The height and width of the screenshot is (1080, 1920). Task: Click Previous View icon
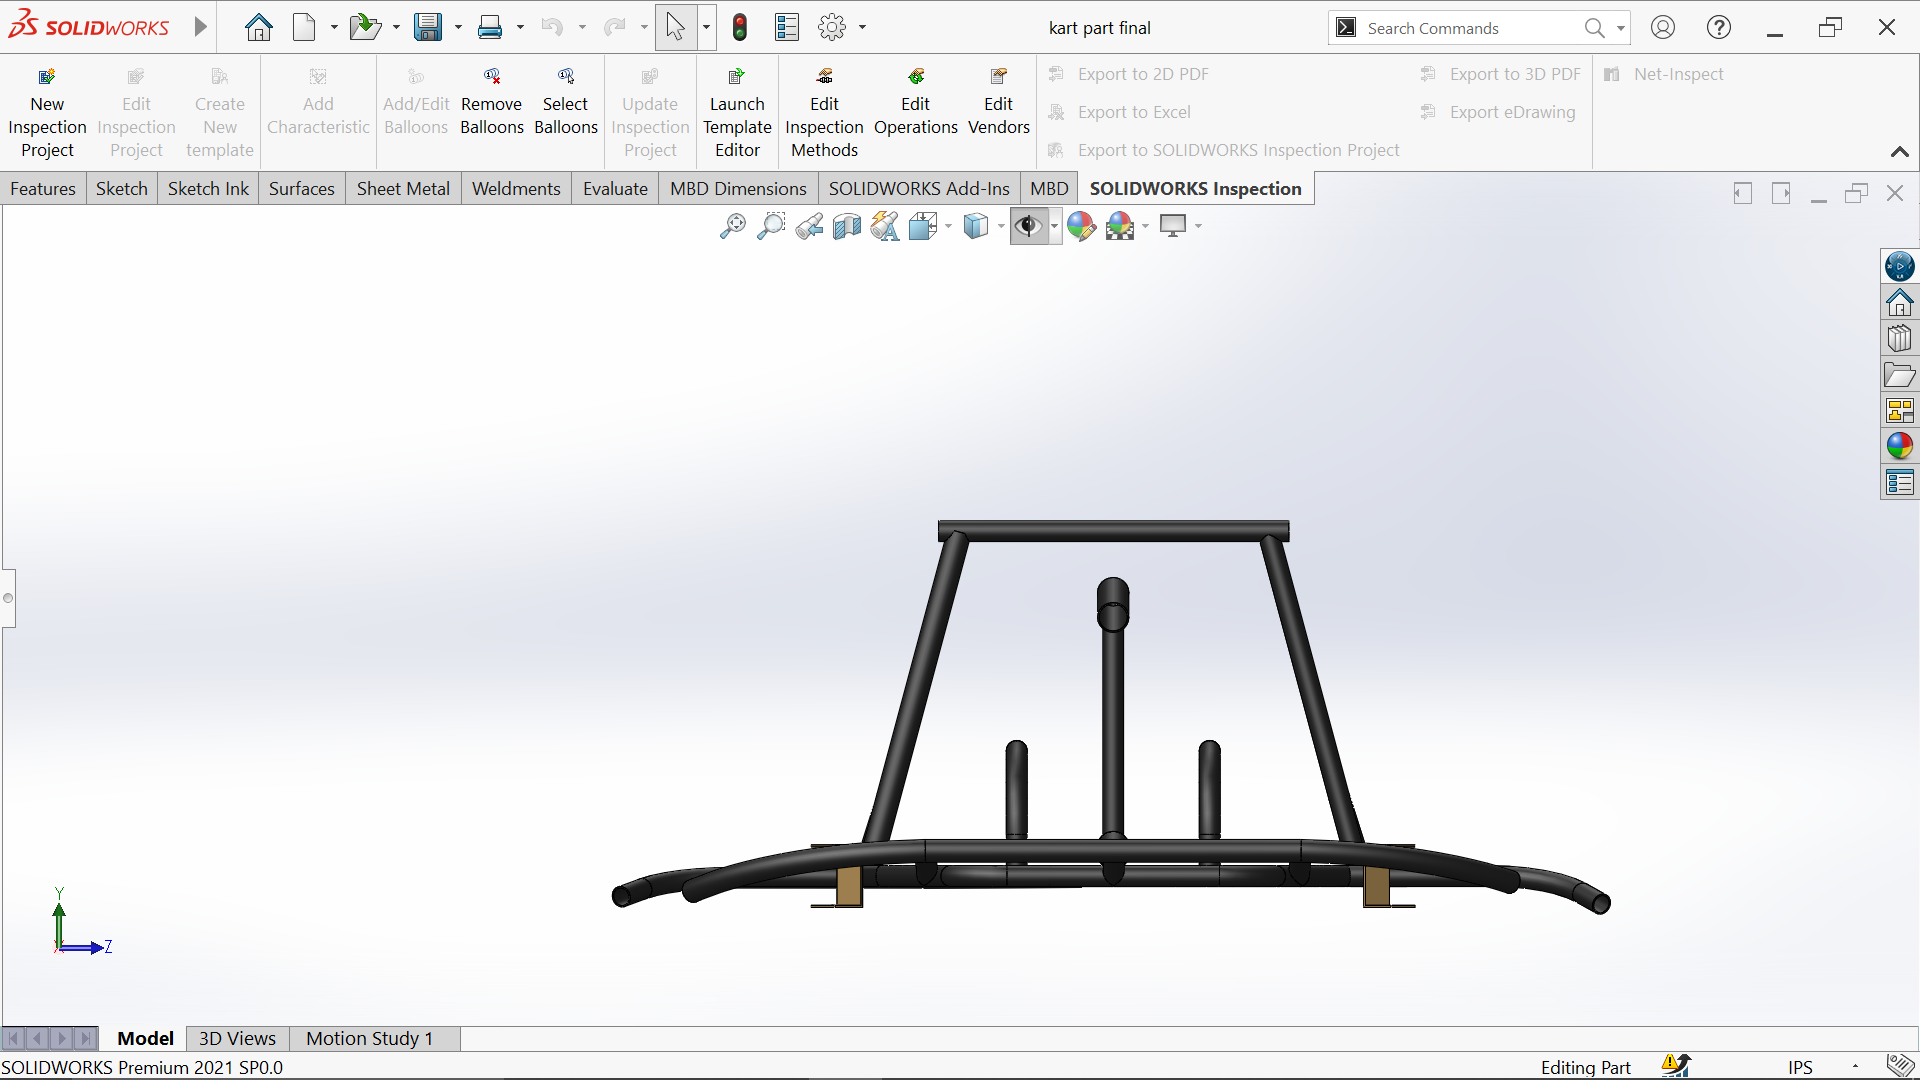click(x=809, y=227)
